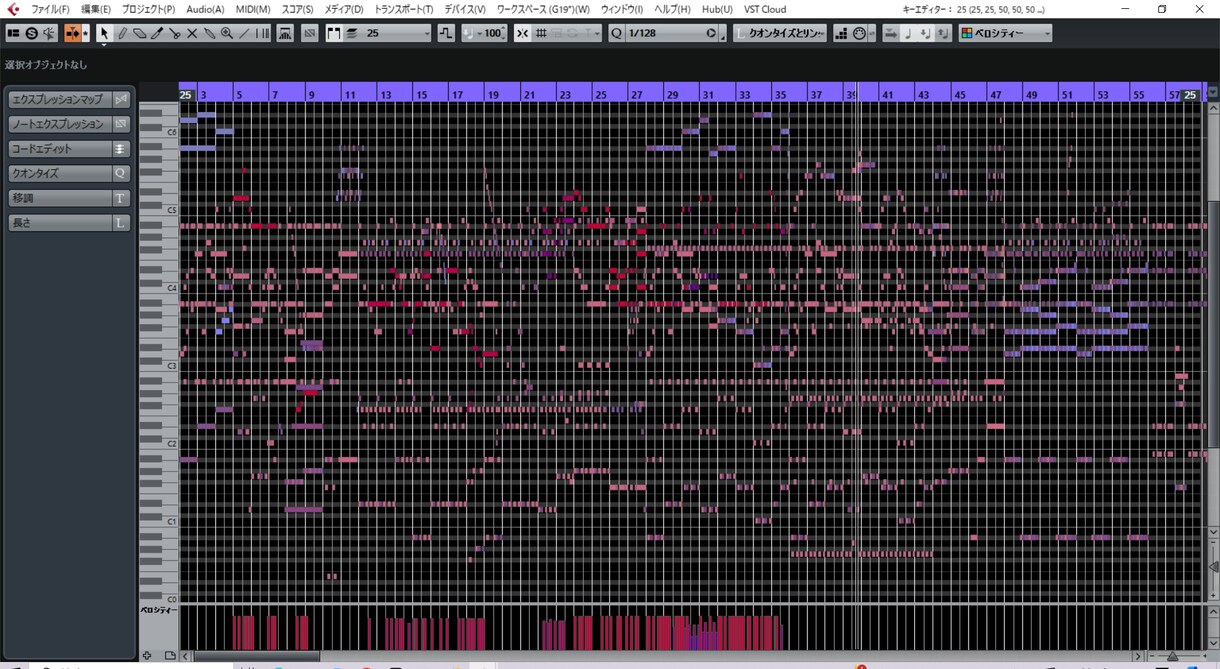
Task: Click the T icon beside 移調
Action: click(x=121, y=198)
